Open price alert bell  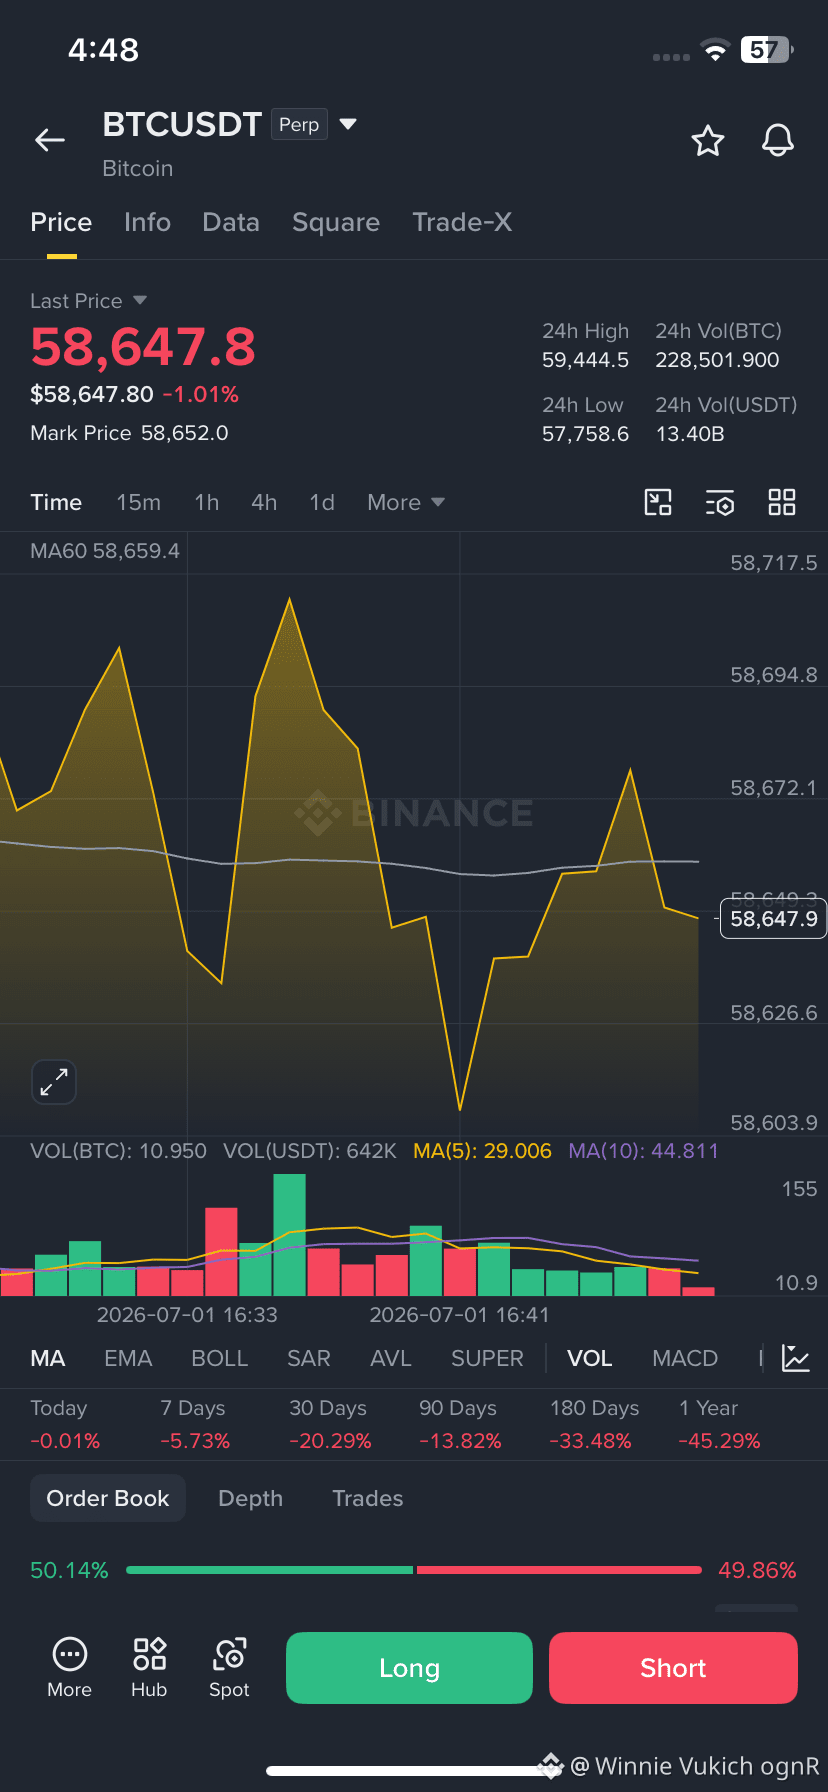click(x=778, y=141)
